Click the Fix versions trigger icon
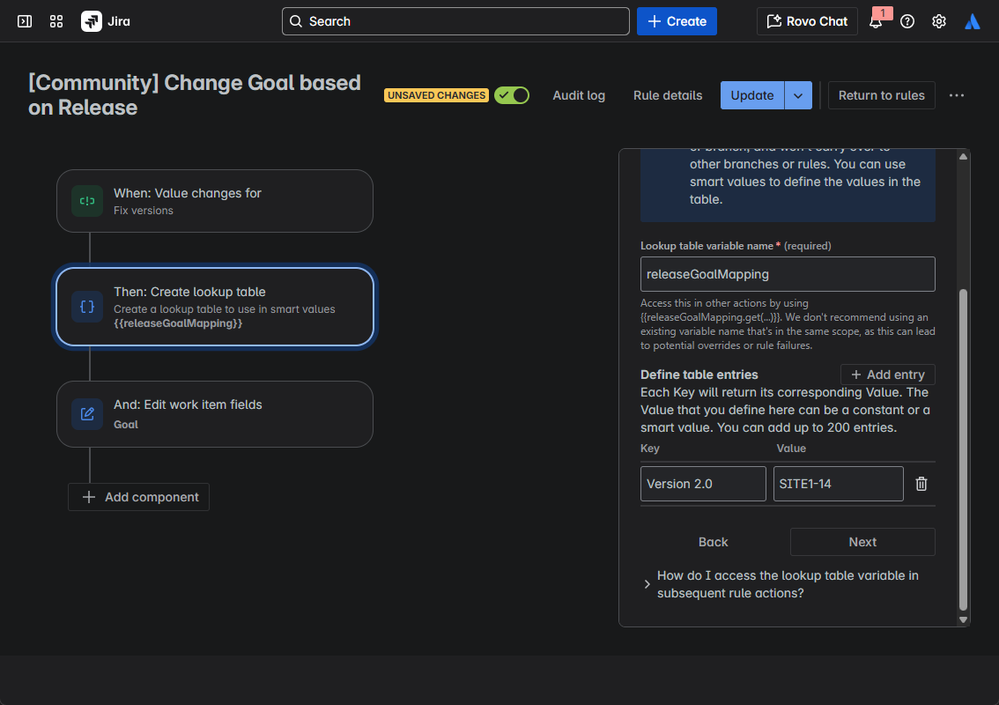Screen dimensions: 999x705 click(87, 201)
